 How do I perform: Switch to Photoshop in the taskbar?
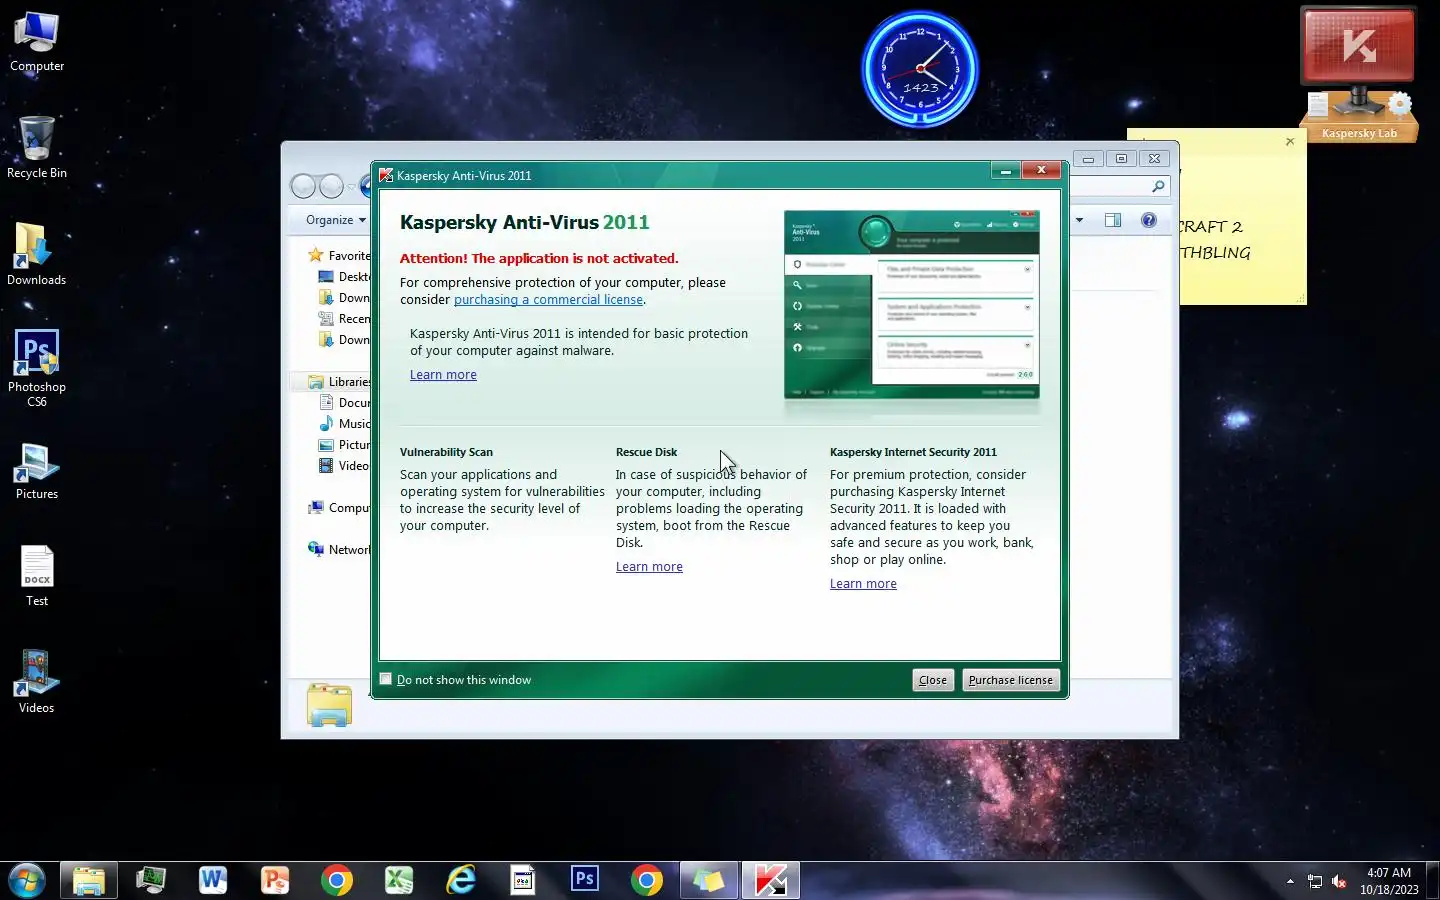[x=585, y=881]
